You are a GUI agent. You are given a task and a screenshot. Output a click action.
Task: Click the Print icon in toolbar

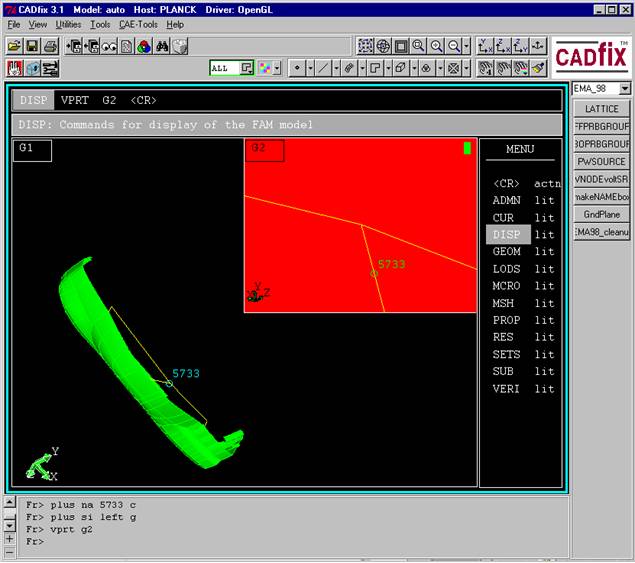click(48, 46)
